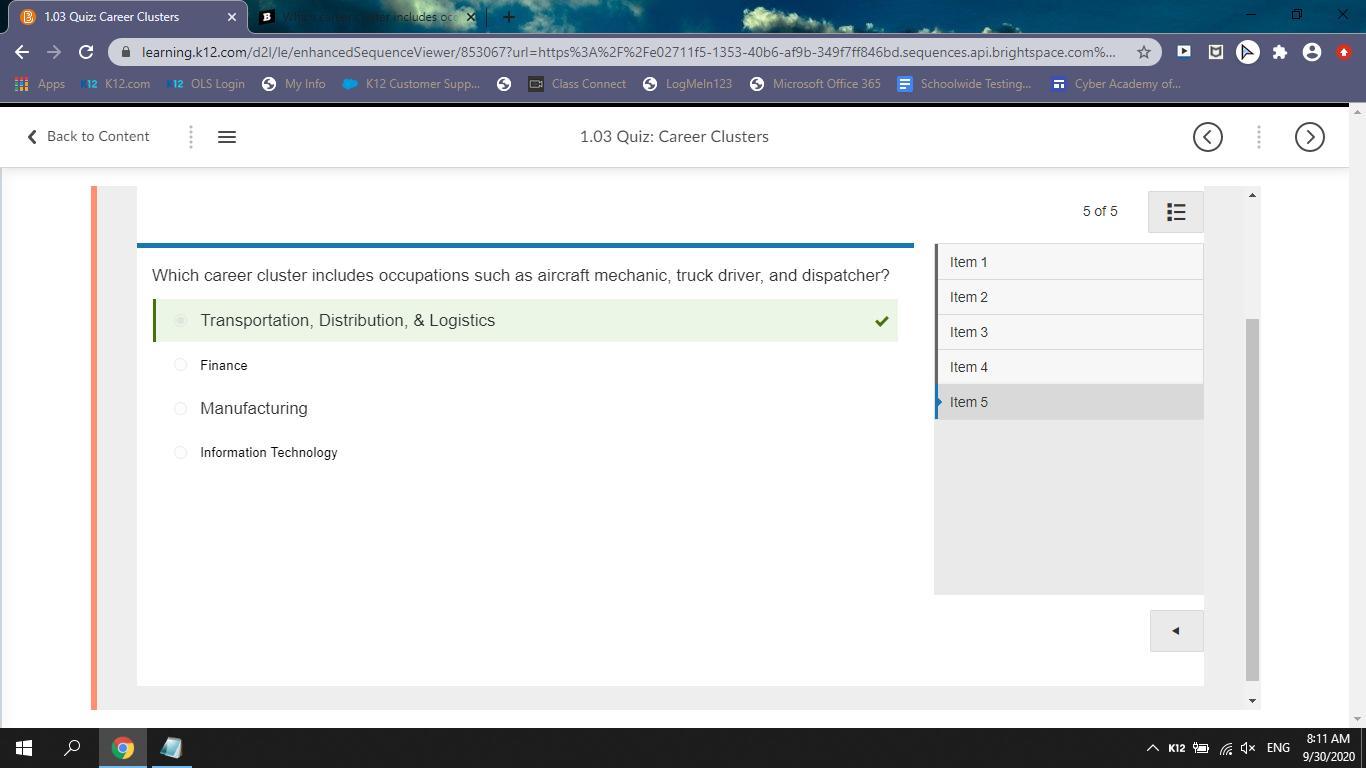This screenshot has height=768, width=1366.
Task: Expand hidden system tray icons chevron
Action: 1152,748
